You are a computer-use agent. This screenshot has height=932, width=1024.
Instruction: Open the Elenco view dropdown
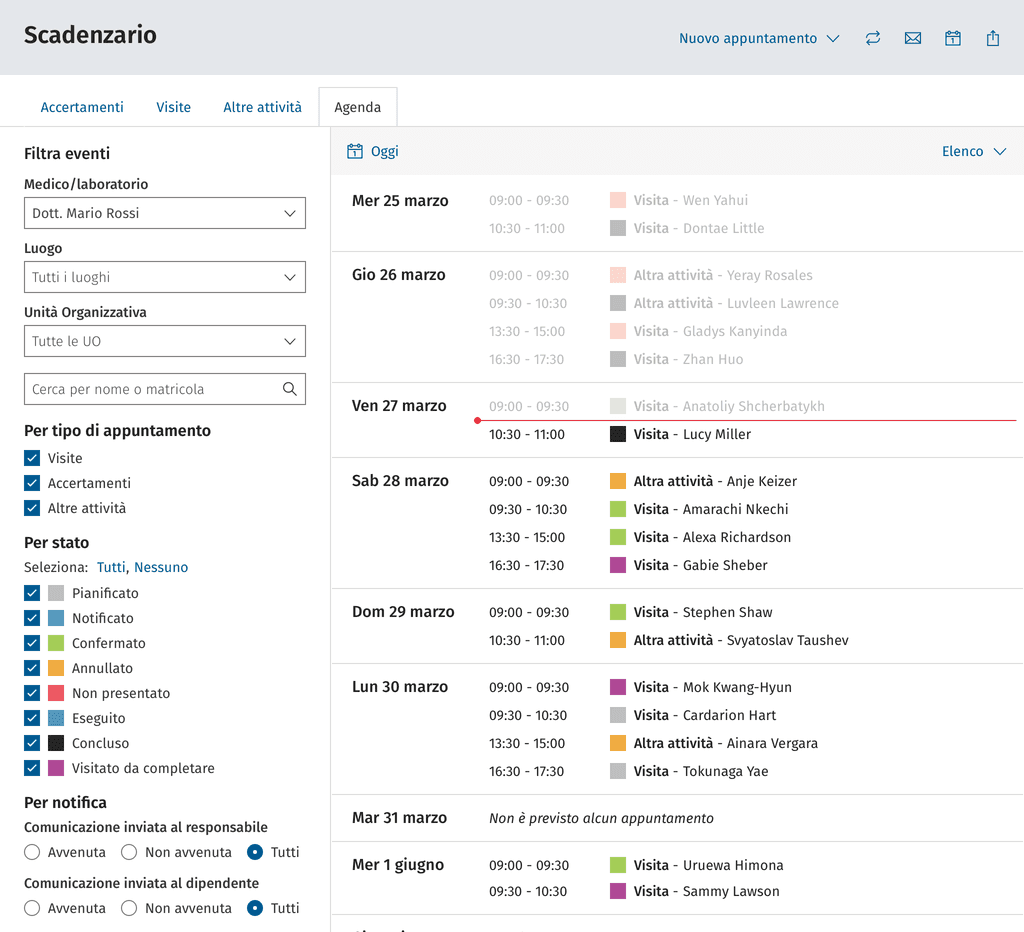point(974,151)
